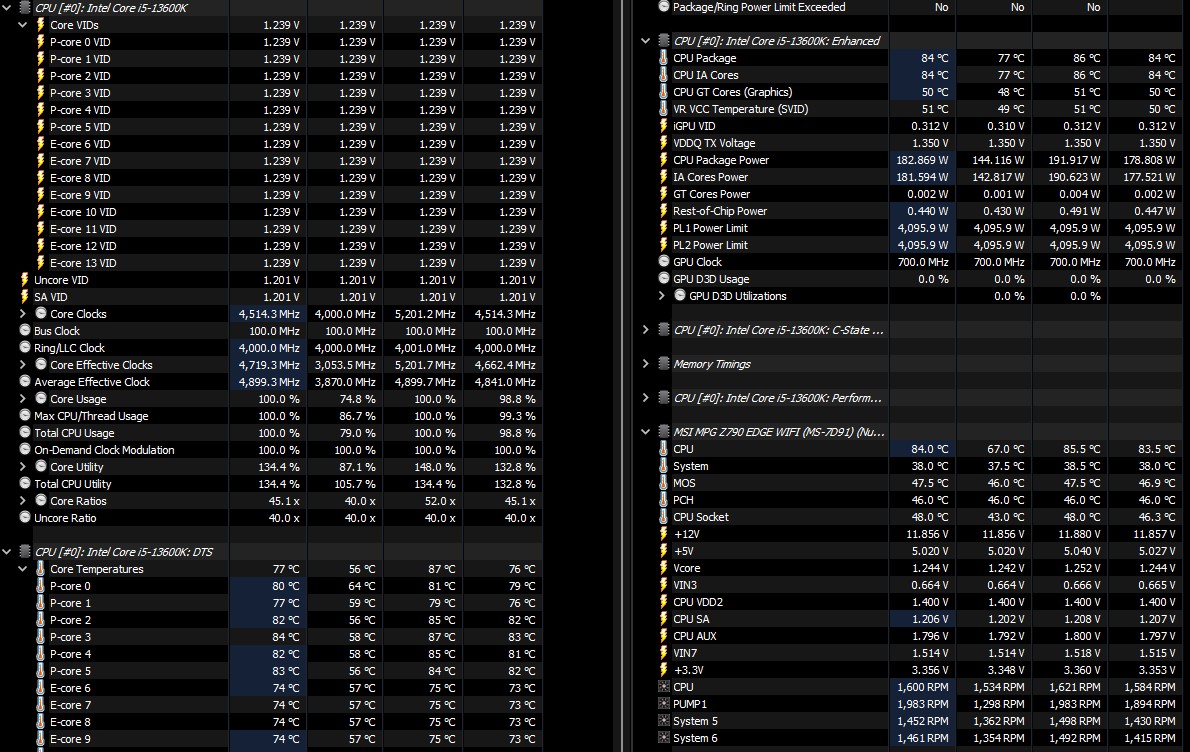Collapse the Core Temperatures group

click(23, 568)
